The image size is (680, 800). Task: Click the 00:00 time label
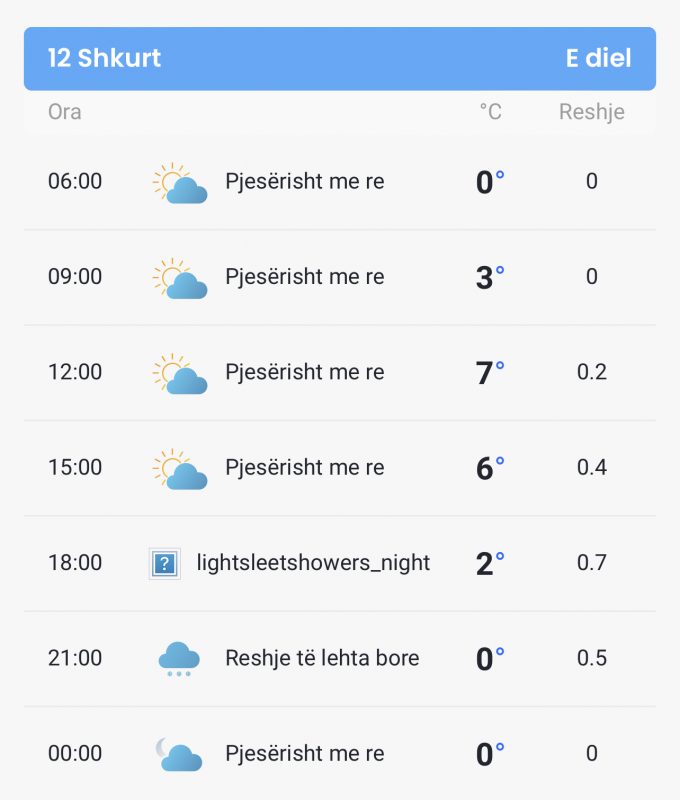click(75, 754)
